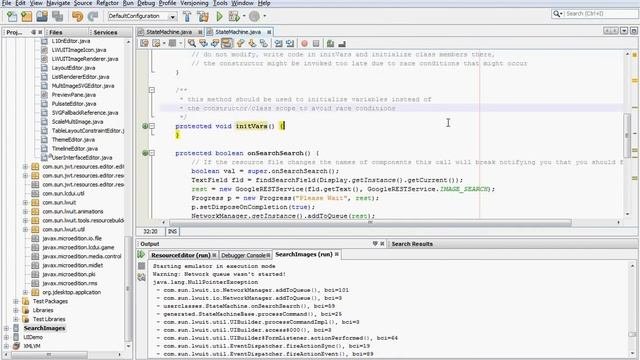
Task: Close the SearchImages (run) output tab
Action: pyautogui.click(x=337, y=254)
